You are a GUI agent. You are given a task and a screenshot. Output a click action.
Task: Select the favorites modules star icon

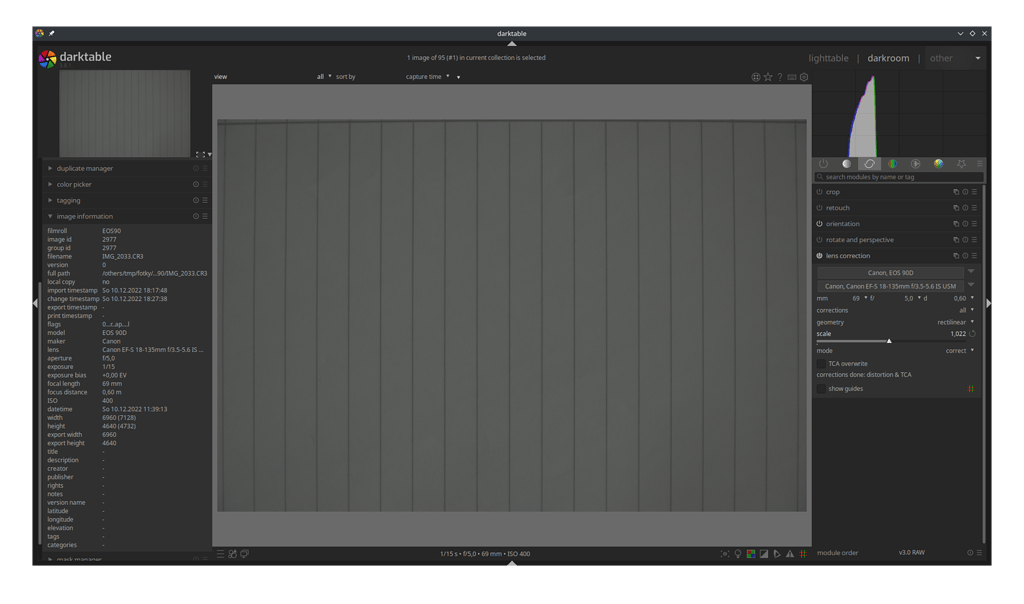click(x=962, y=163)
